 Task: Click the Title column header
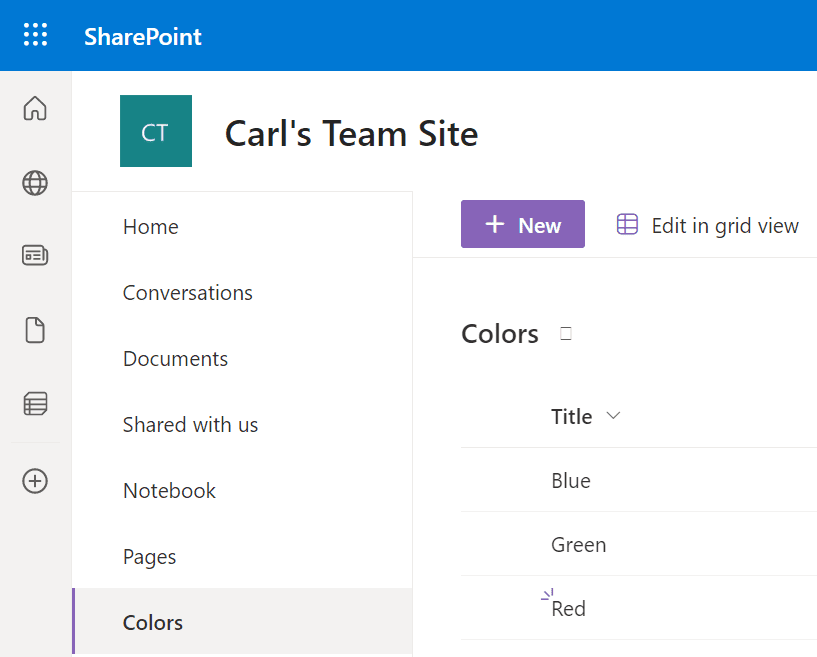[572, 416]
